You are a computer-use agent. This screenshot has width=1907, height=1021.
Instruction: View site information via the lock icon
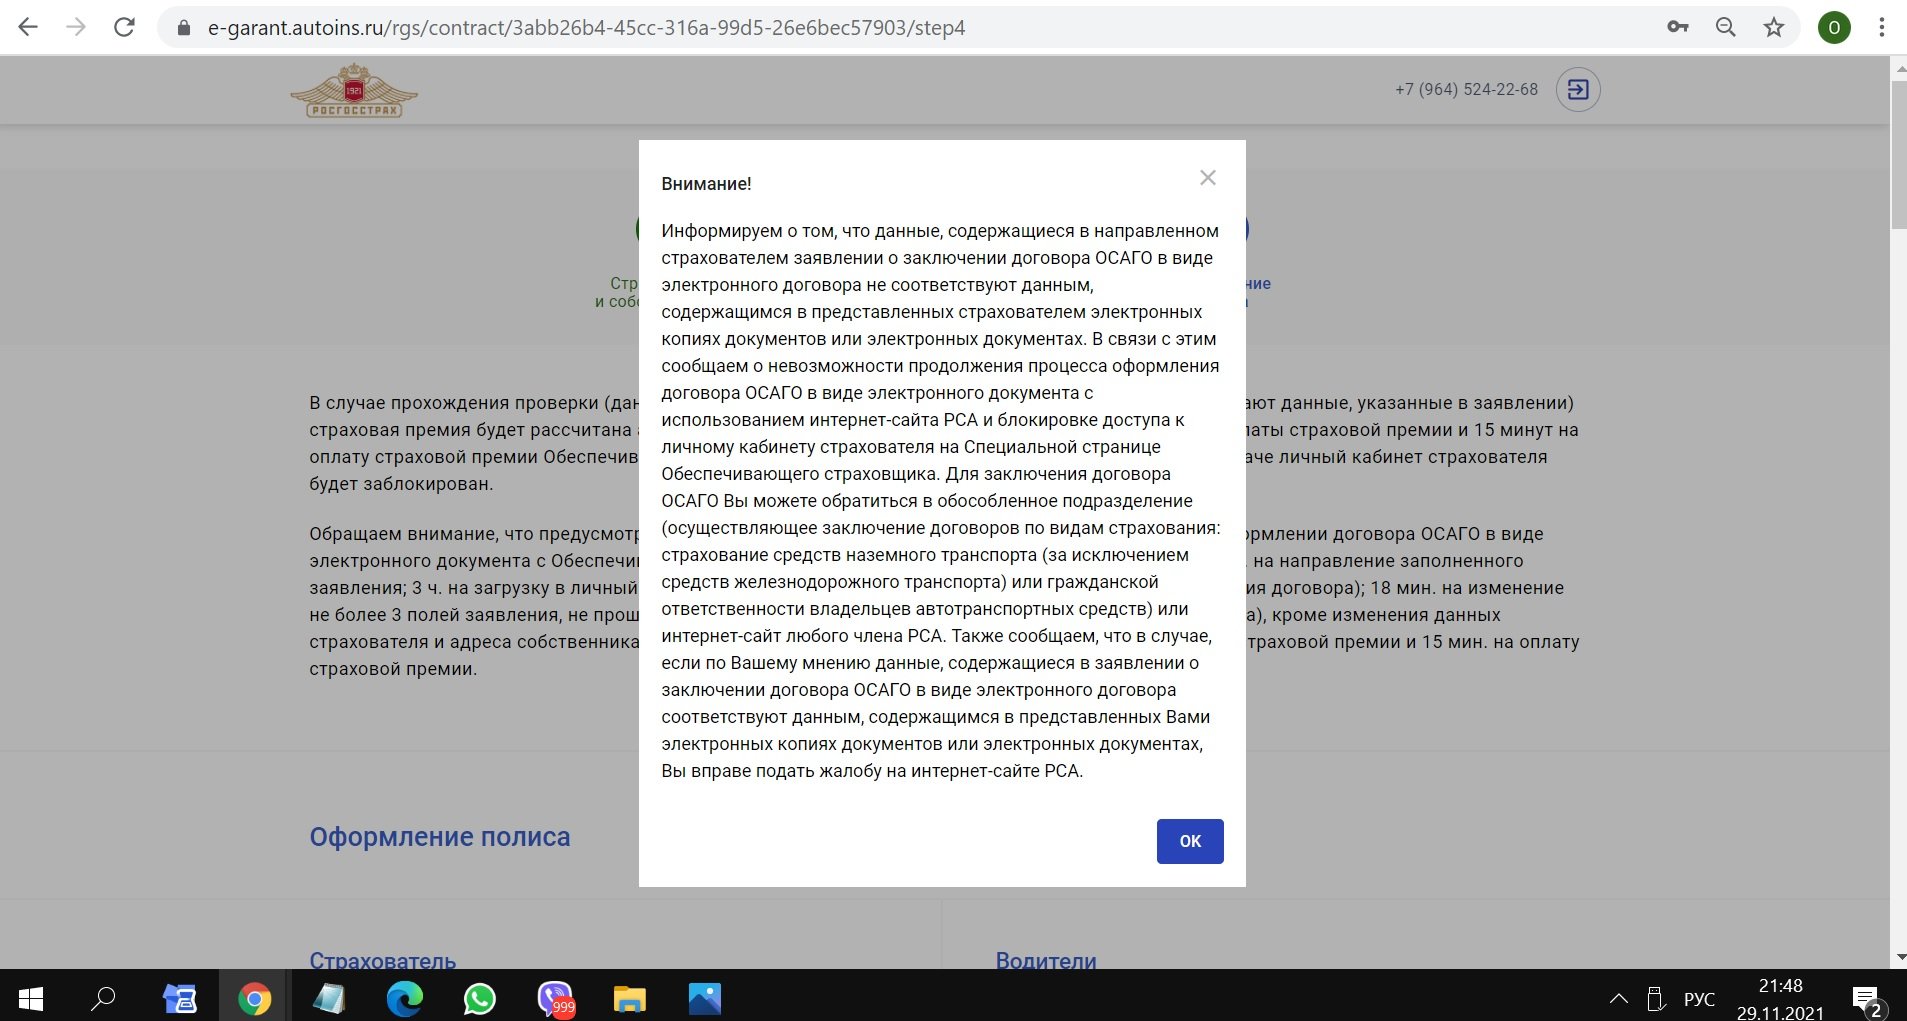pos(183,28)
